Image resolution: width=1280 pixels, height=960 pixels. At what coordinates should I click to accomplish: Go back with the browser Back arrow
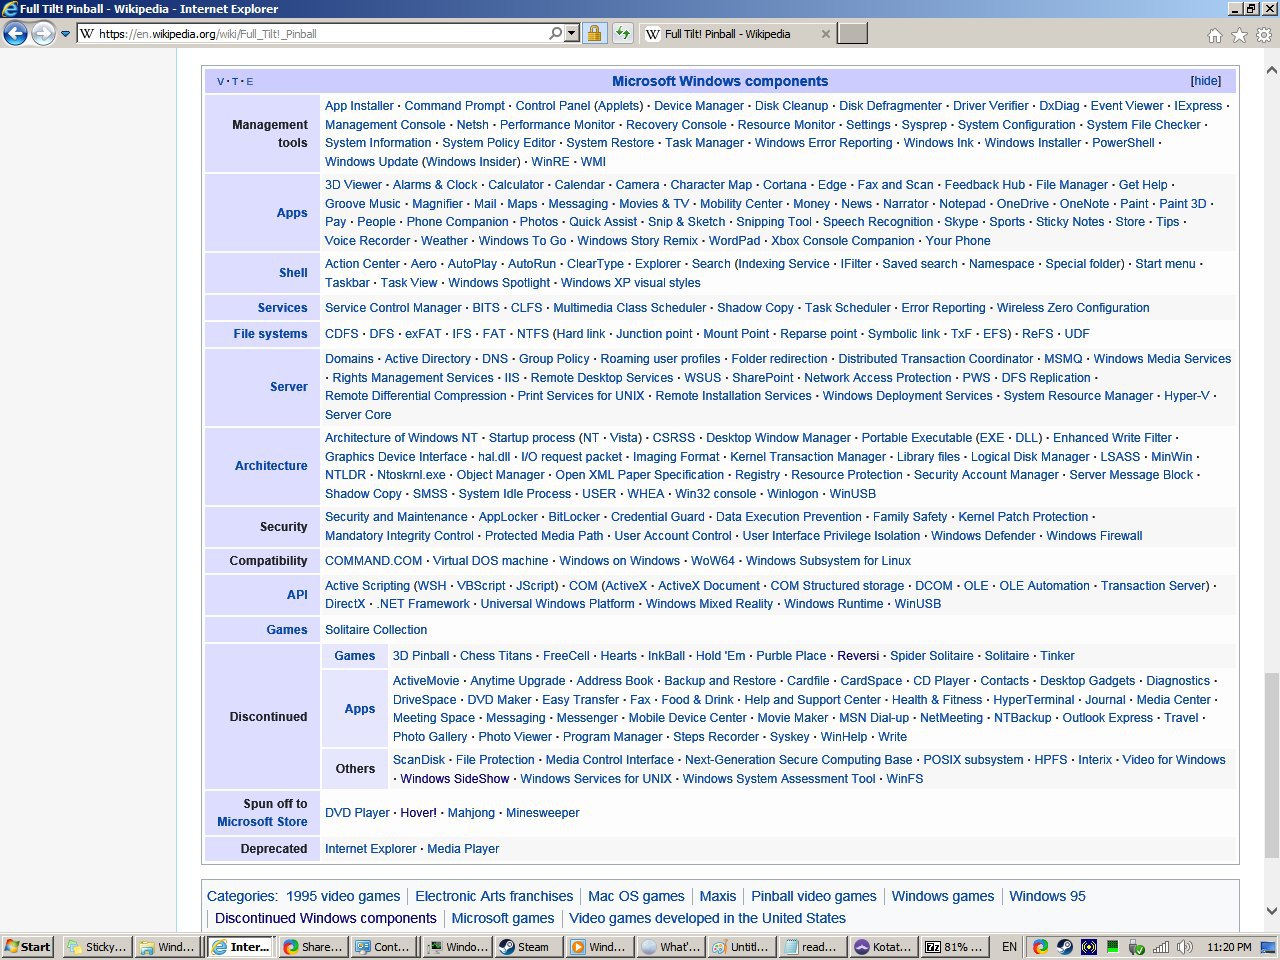15,34
